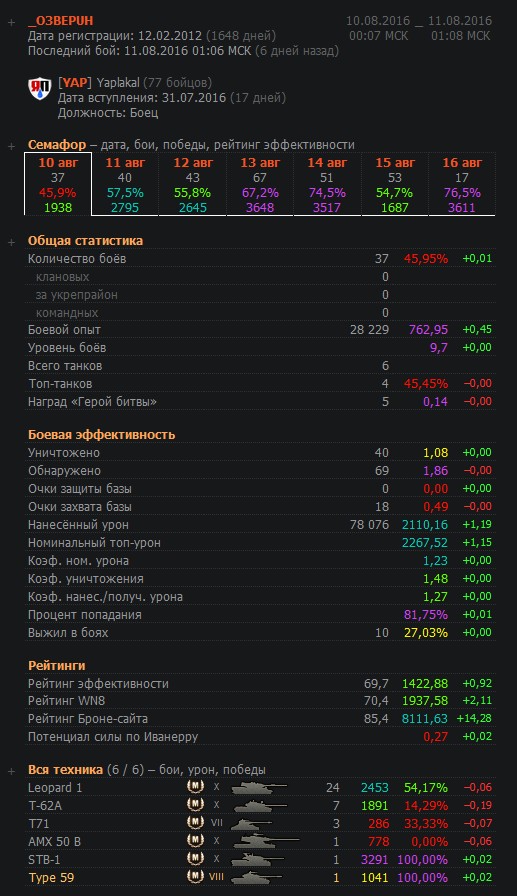The image size is (517, 896).
Task: Click the Номинальный топ-урон label
Action: point(94,543)
